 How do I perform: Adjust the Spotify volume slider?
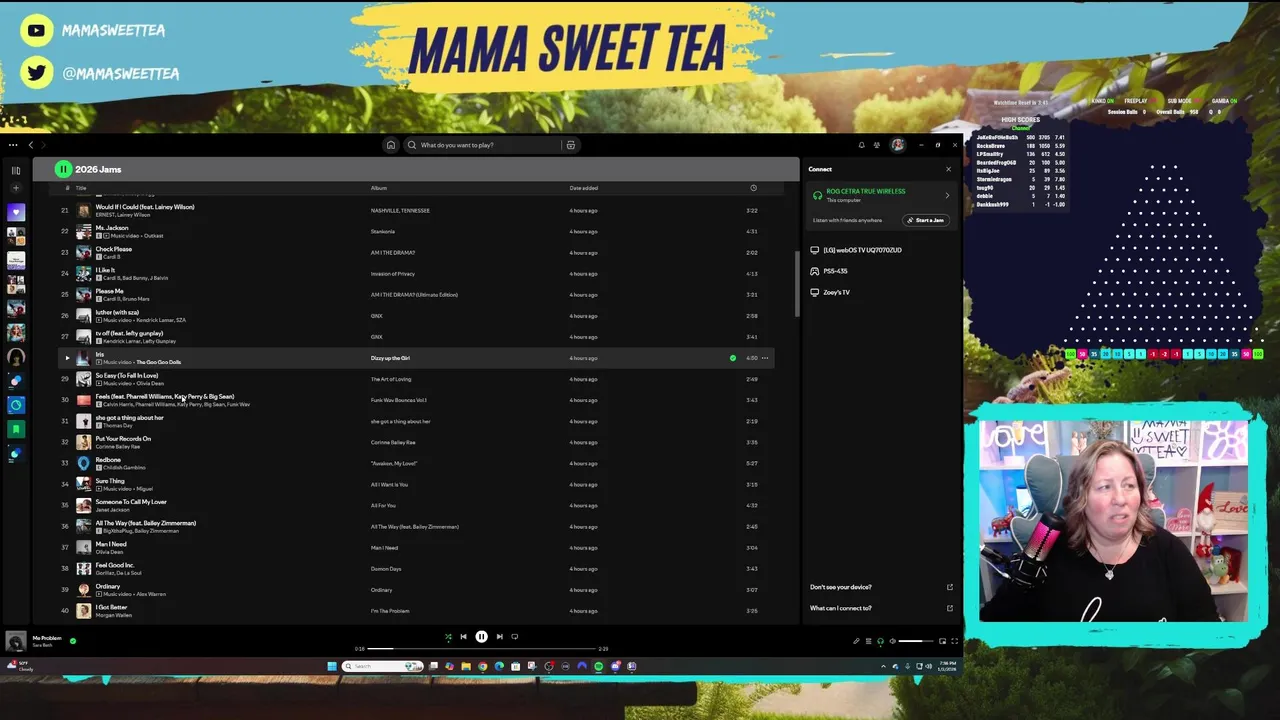916,641
